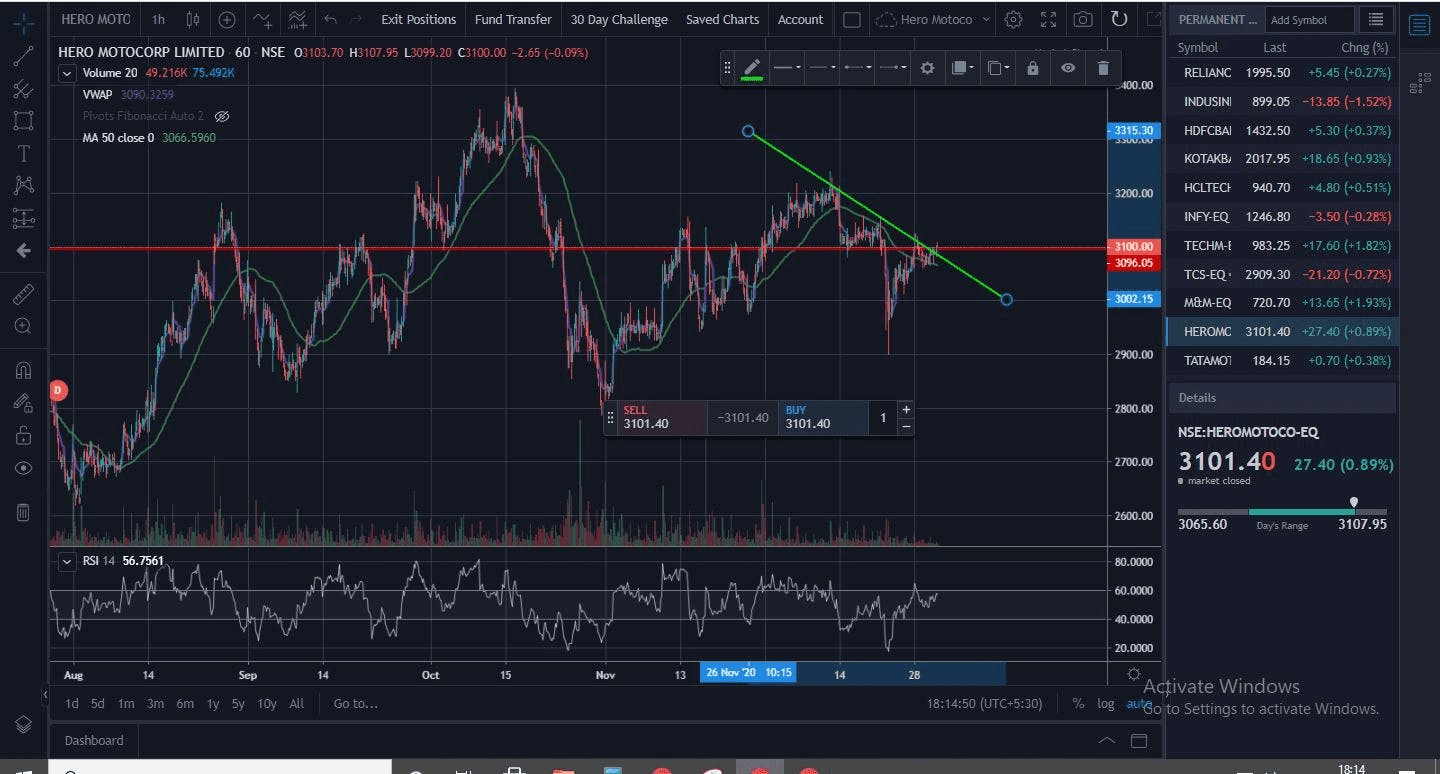Hide the selected trend line with eye icon
1440x774 pixels.
[x=1068, y=68]
